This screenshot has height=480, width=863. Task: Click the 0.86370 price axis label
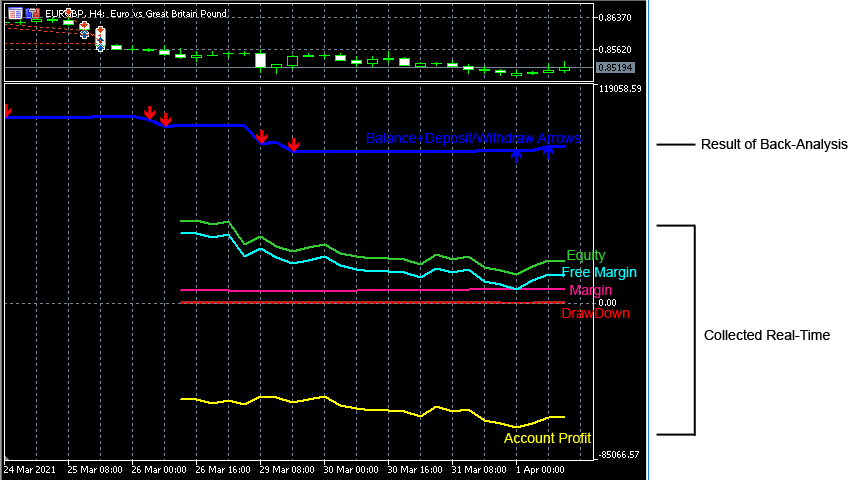615,18
